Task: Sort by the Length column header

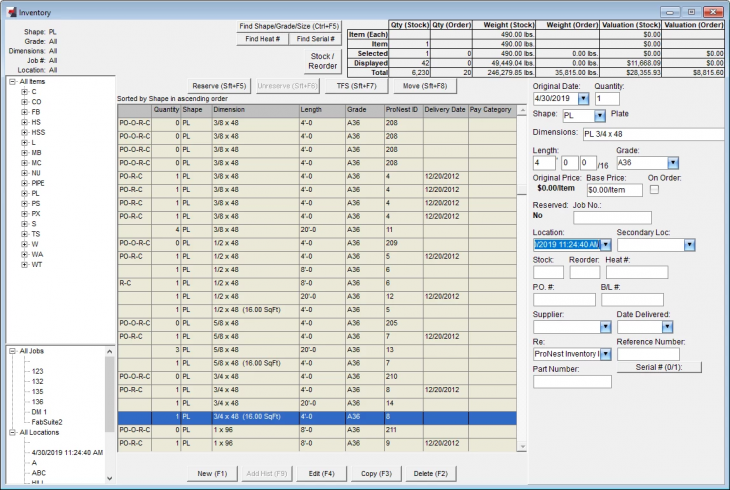Action: [x=322, y=110]
